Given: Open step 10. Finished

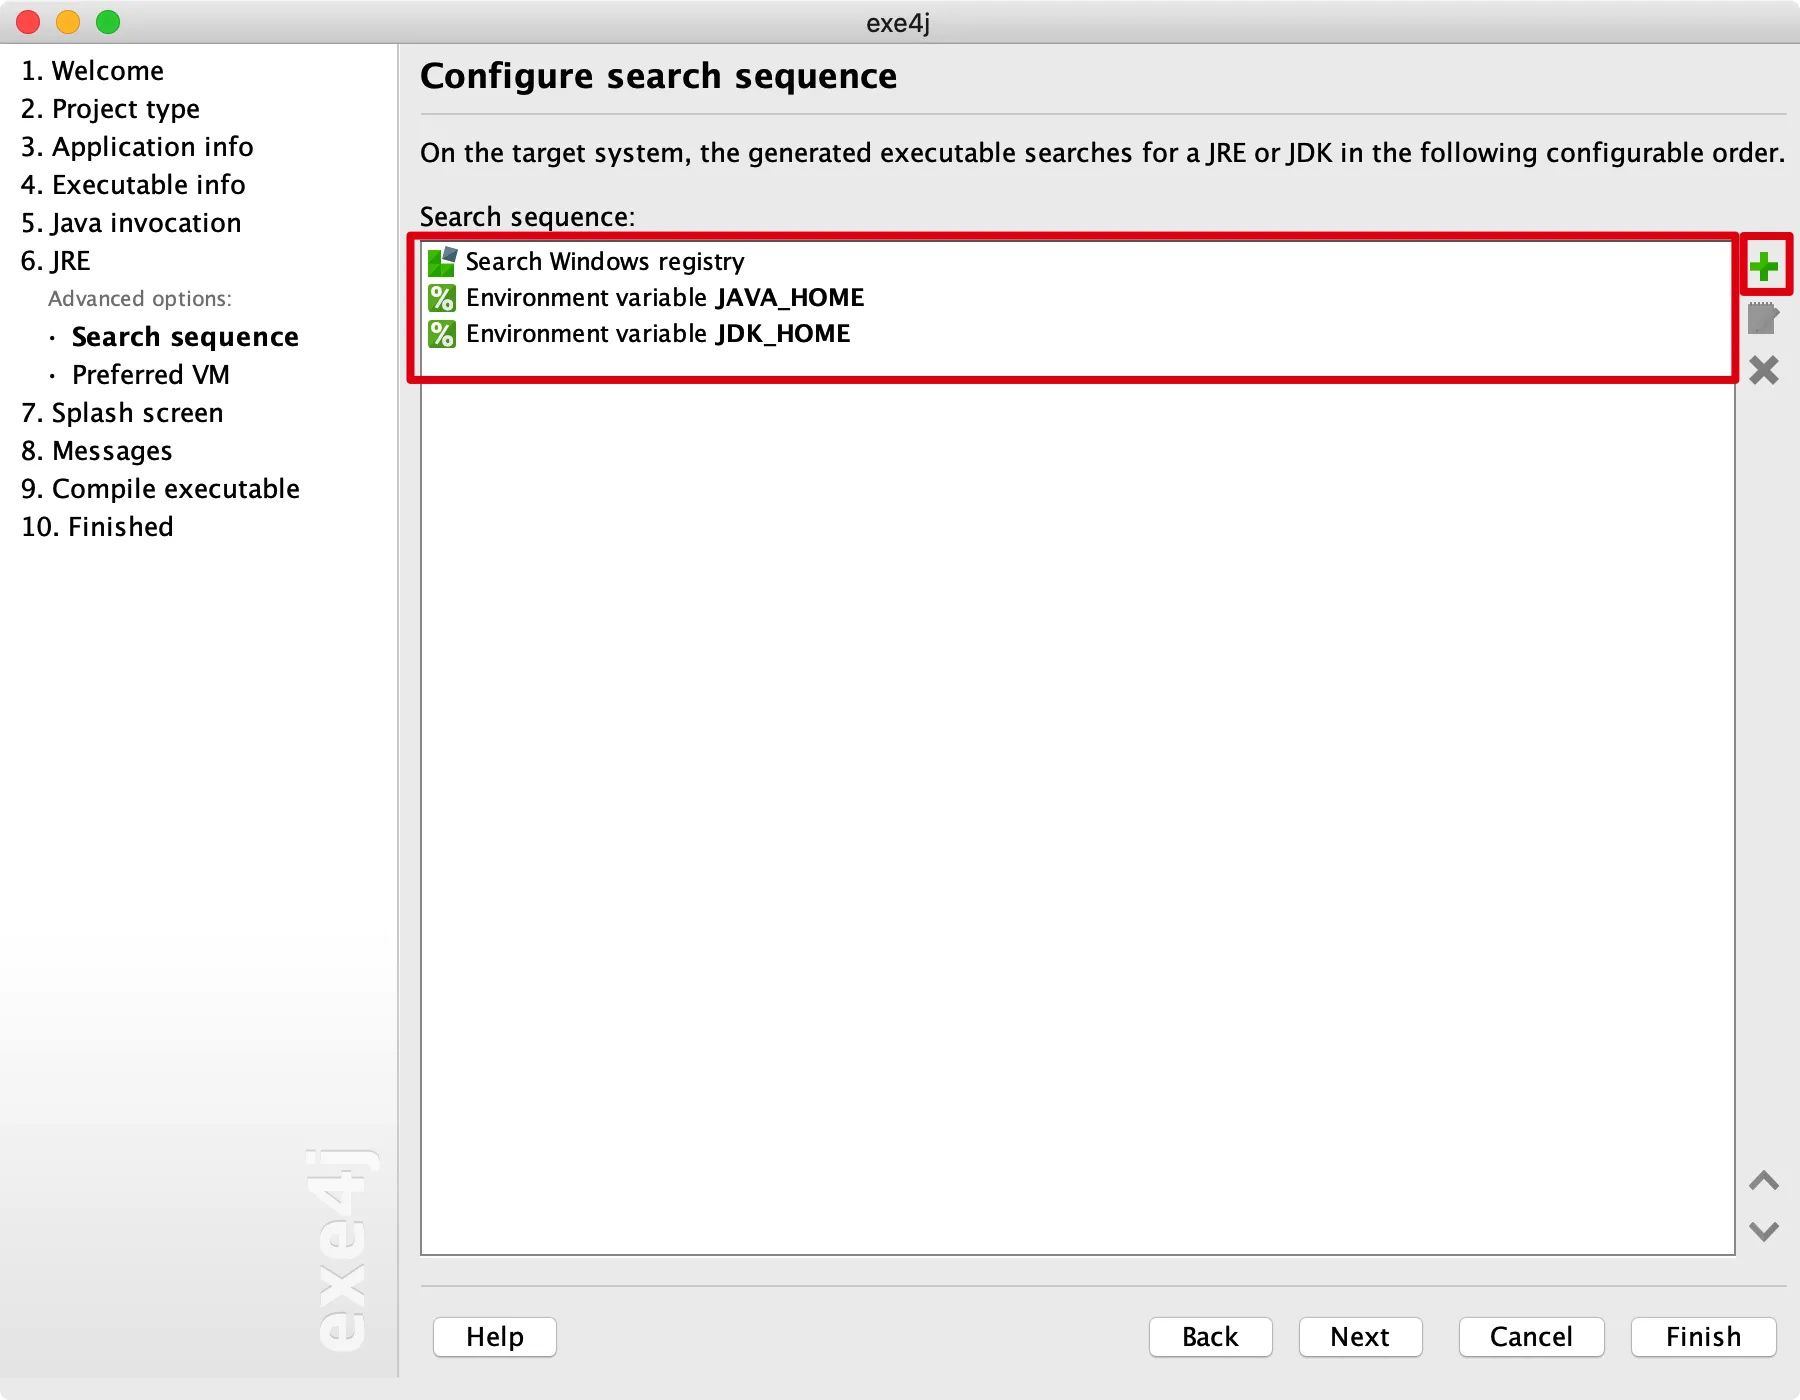Looking at the screenshot, I should (97, 527).
